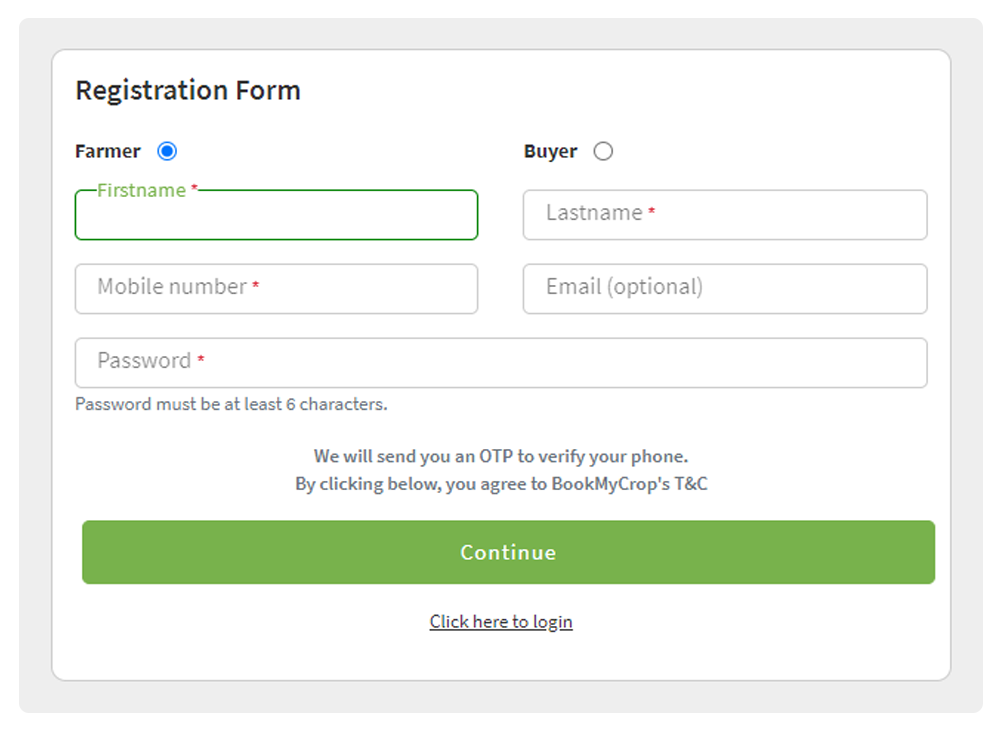
Task: Click the bold Buyer label text
Action: pos(550,151)
